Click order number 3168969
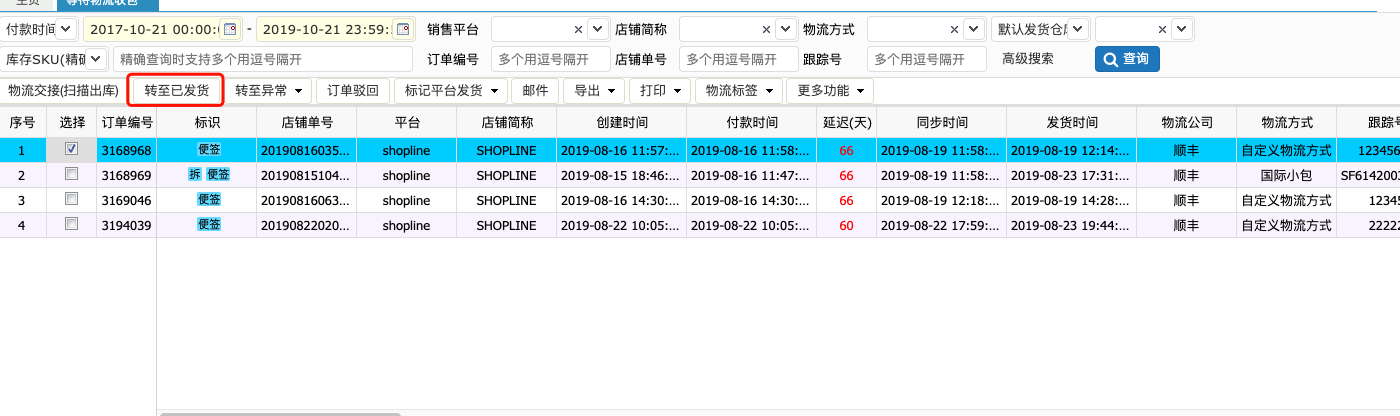 pyautogui.click(x=127, y=175)
